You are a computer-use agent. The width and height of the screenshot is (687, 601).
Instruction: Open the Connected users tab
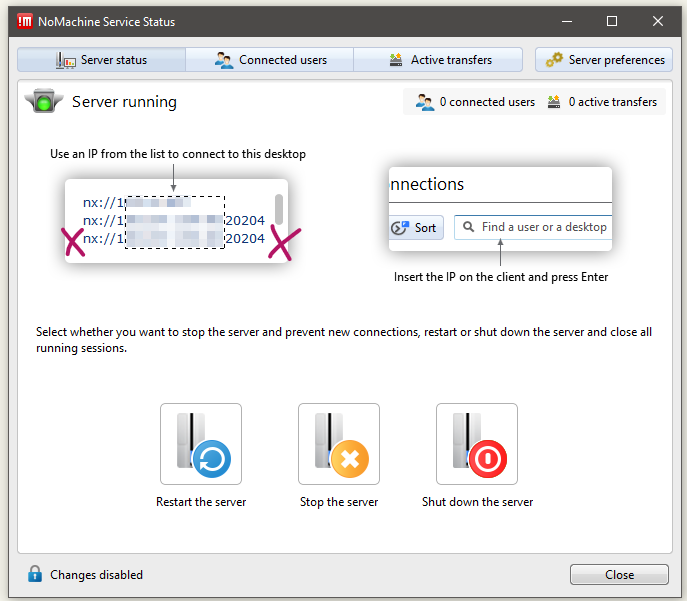point(269,60)
